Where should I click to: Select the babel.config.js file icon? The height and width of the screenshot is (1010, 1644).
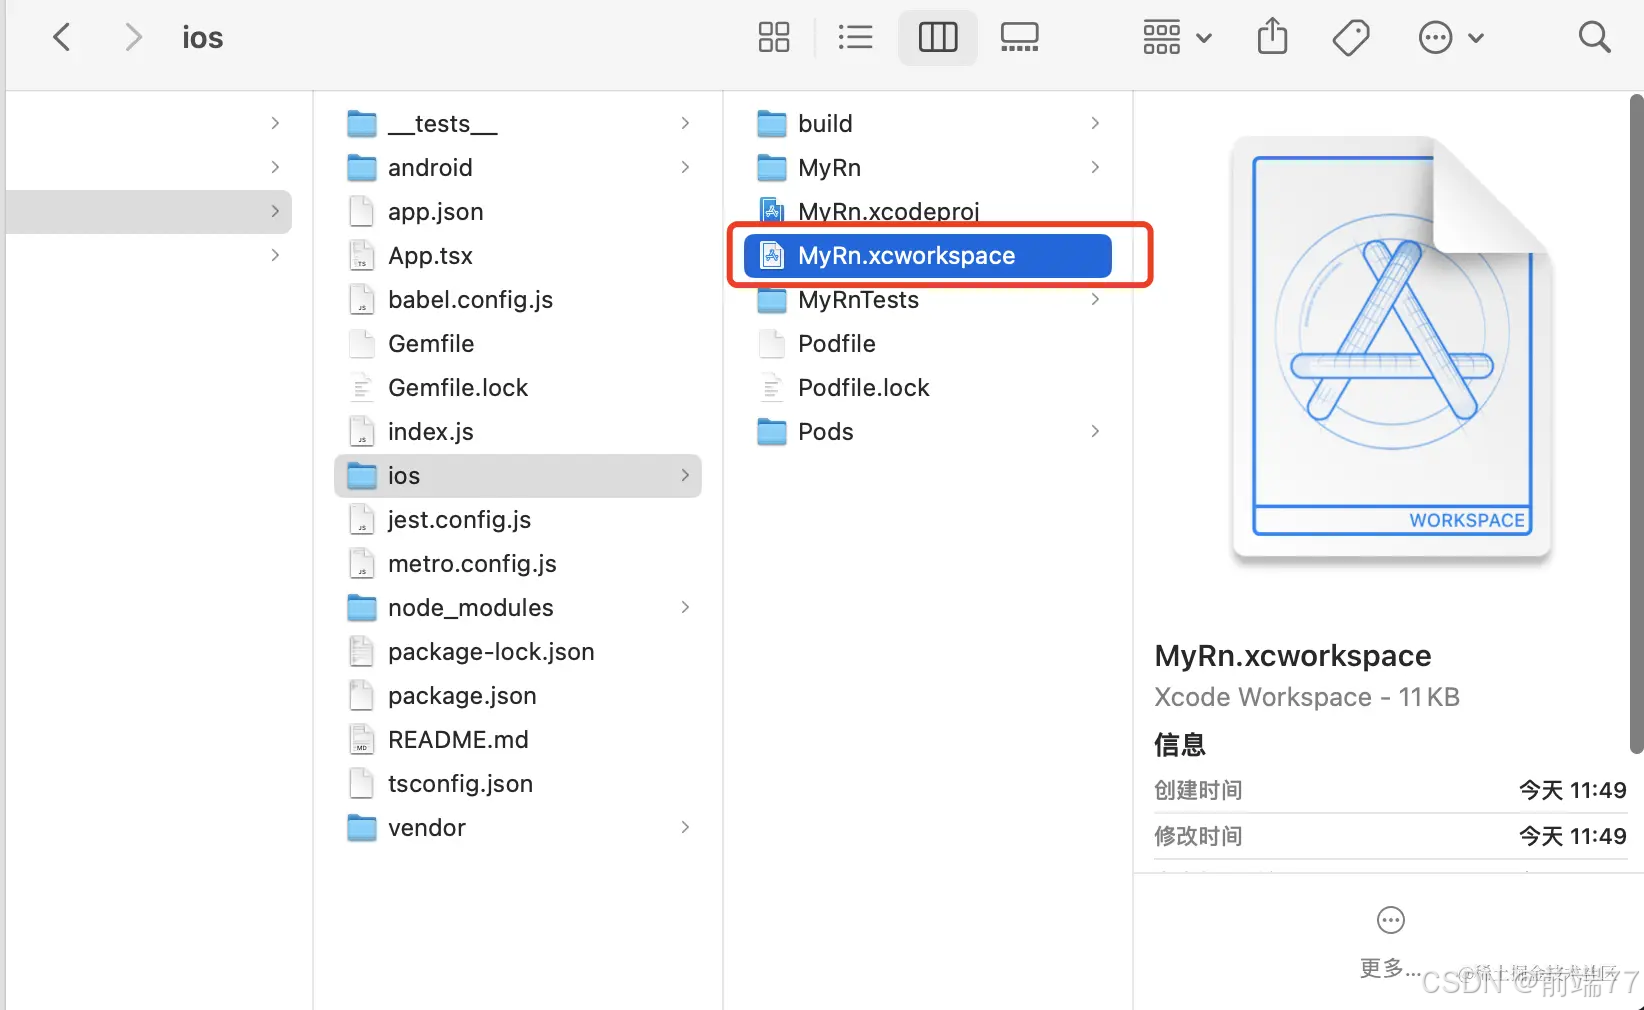[x=361, y=300]
